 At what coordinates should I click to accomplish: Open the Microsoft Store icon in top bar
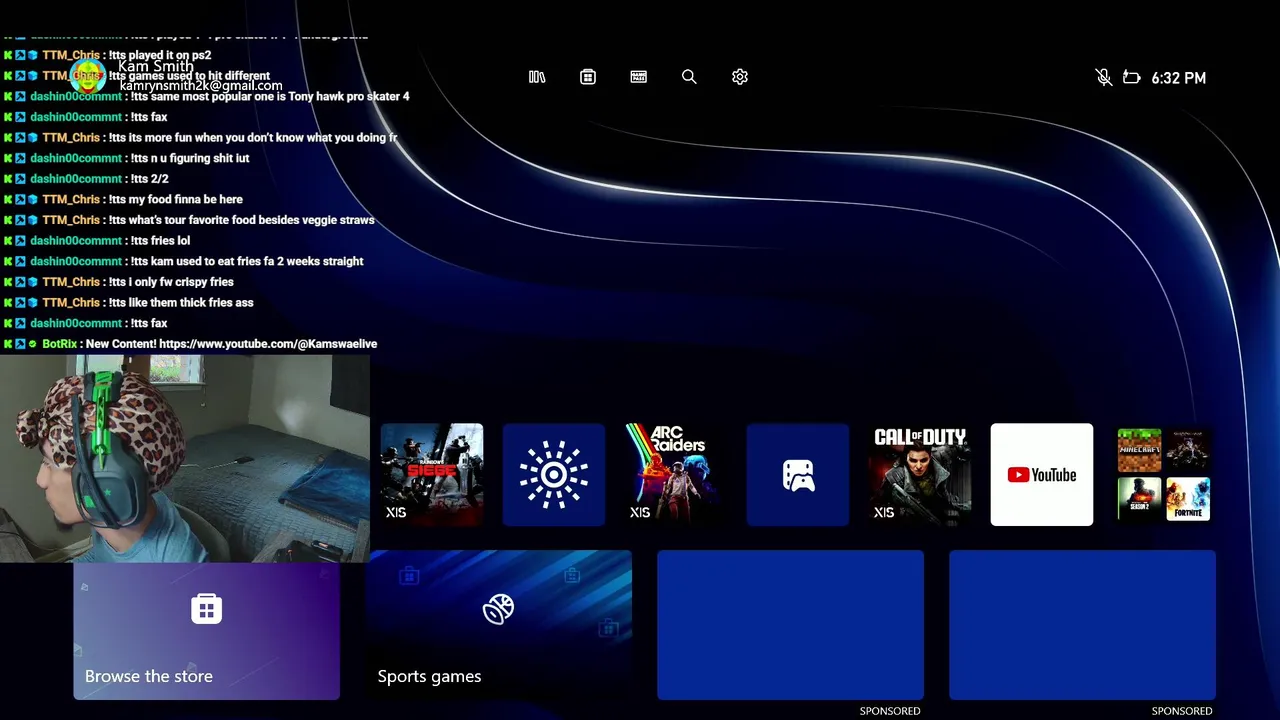pos(588,77)
